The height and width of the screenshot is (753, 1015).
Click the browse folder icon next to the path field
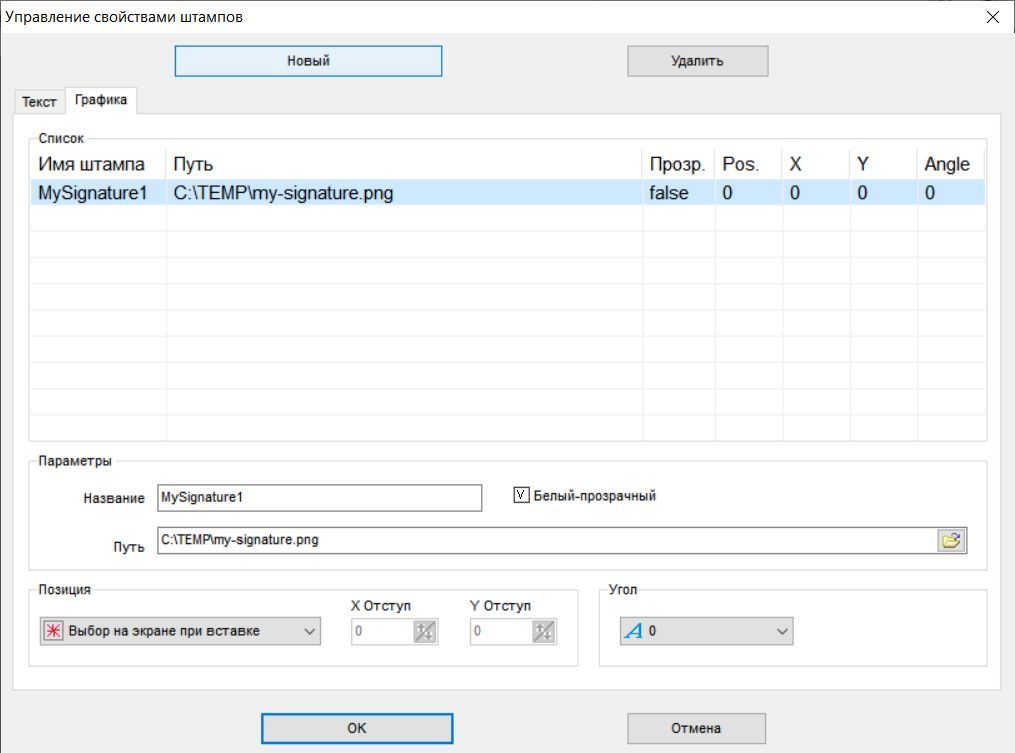(951, 540)
